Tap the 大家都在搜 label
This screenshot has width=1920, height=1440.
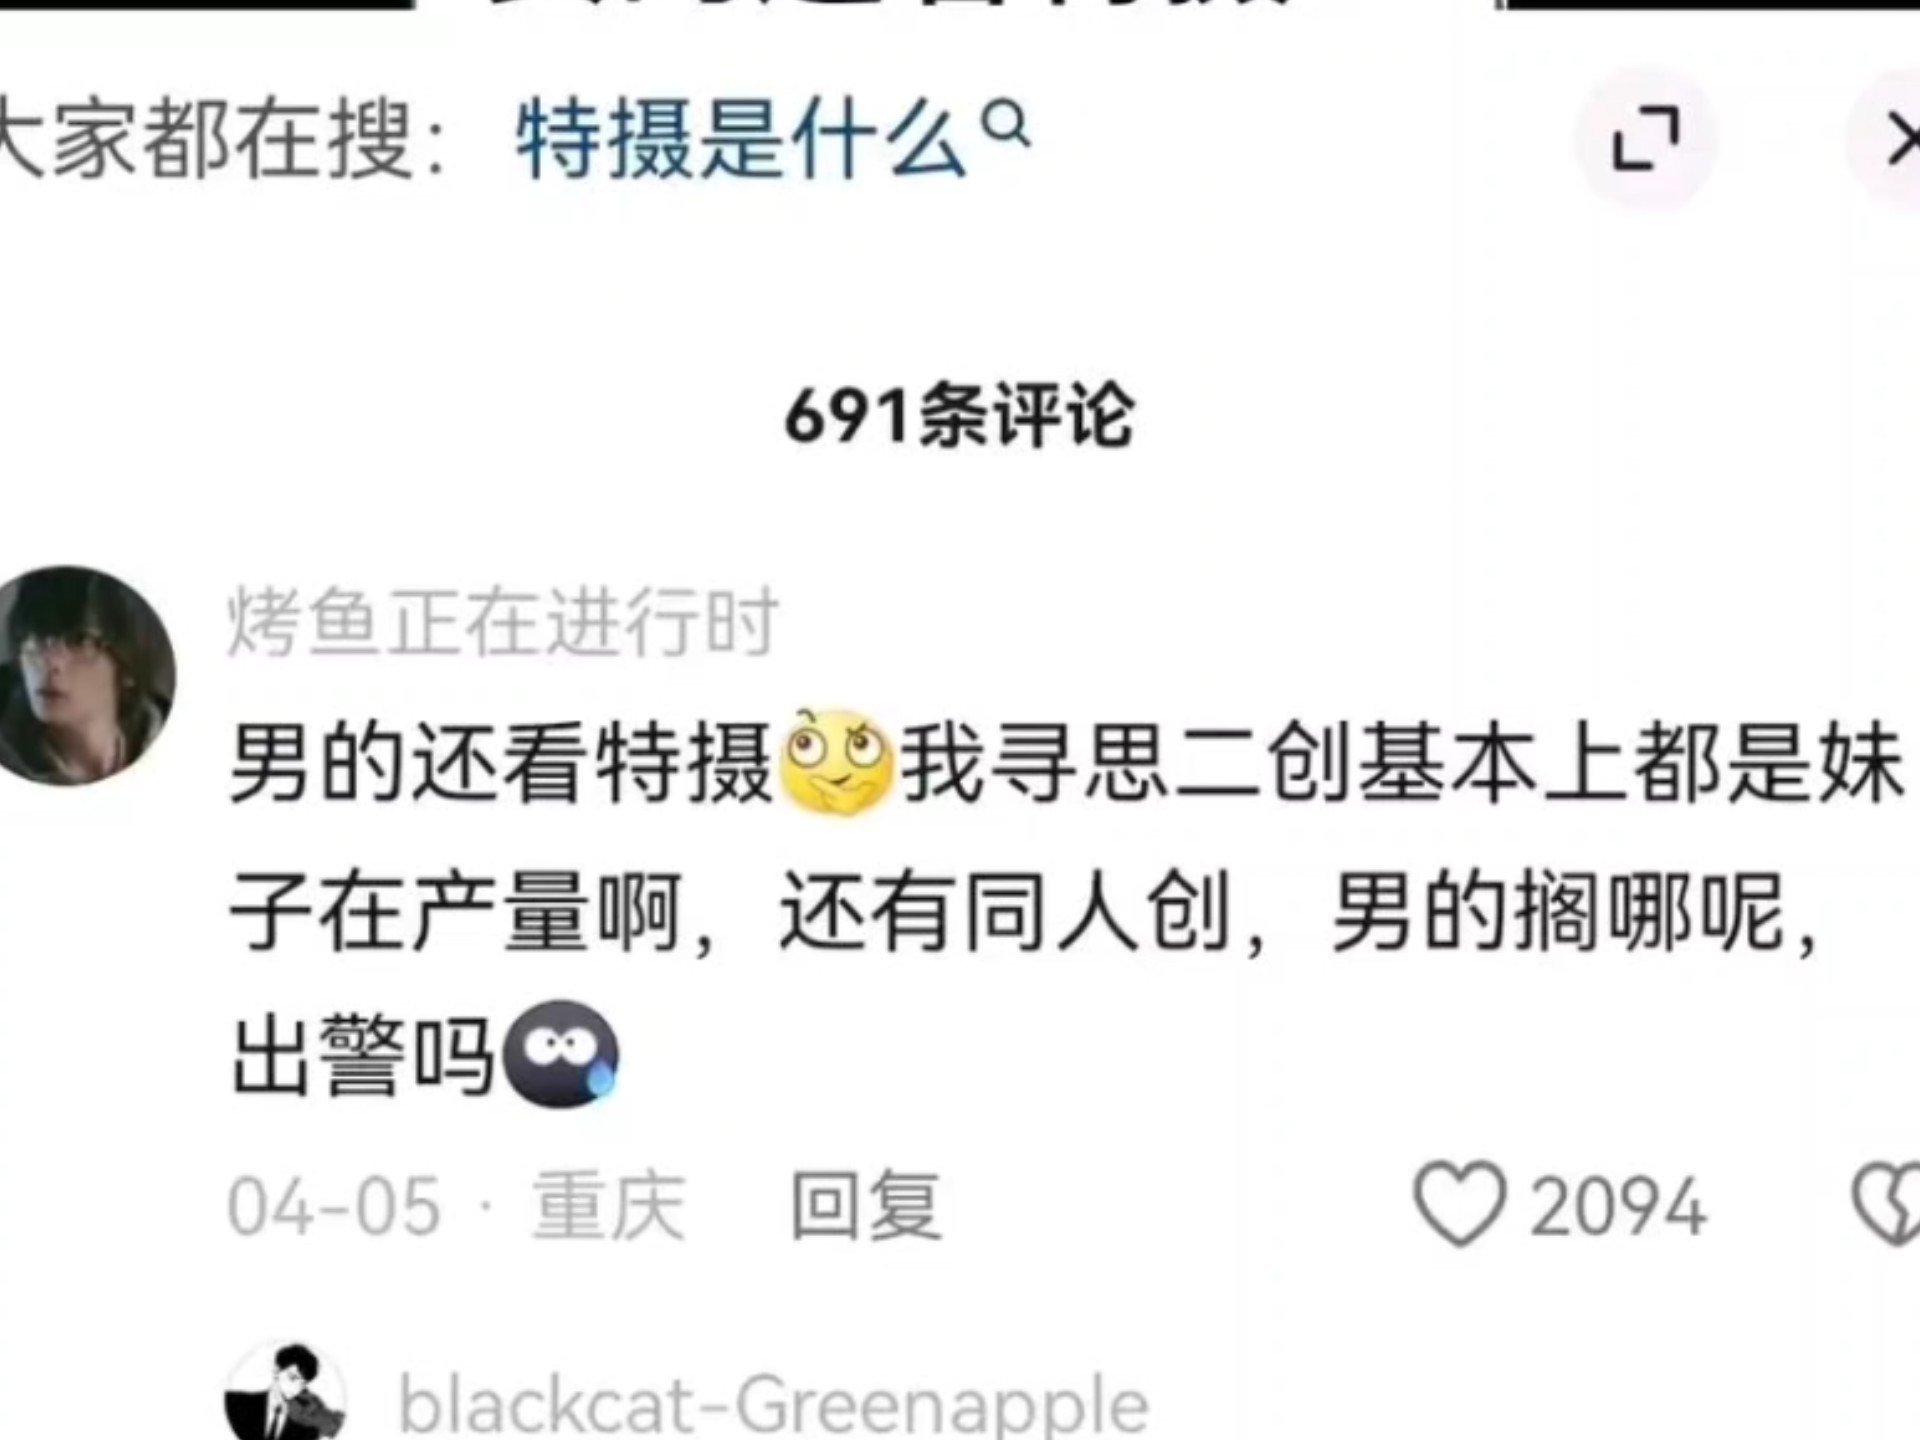[218, 139]
